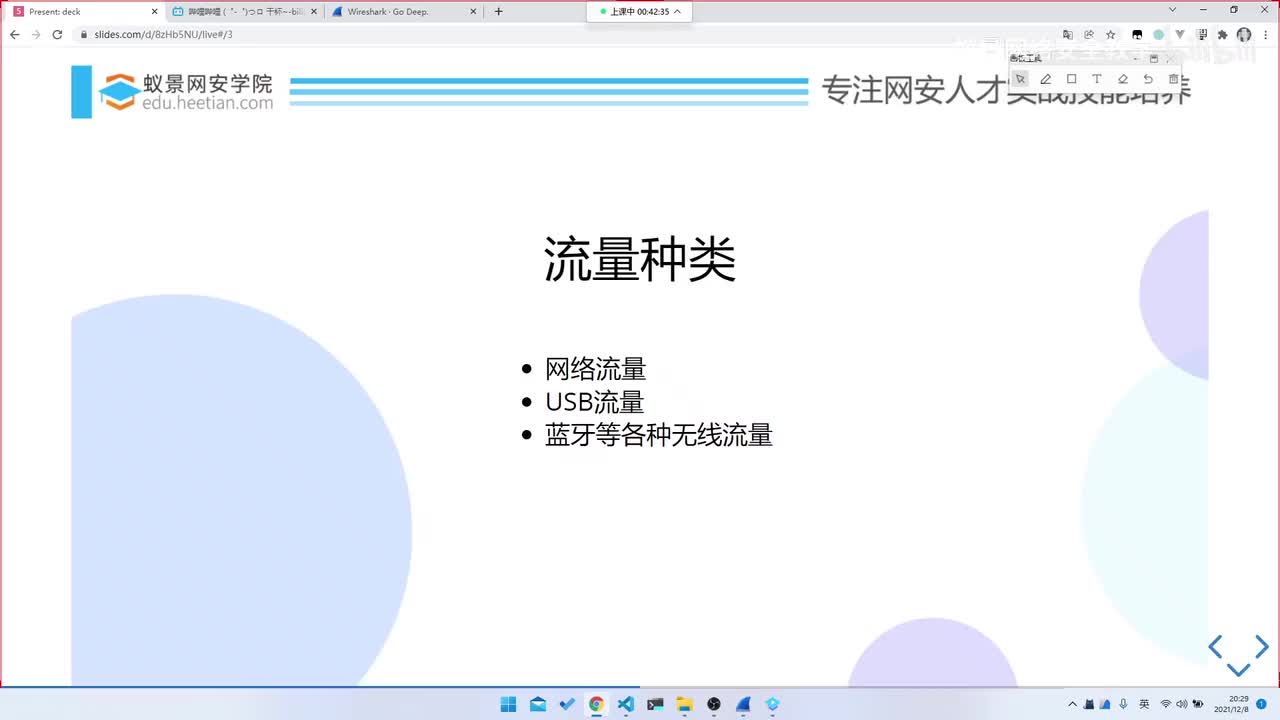Image resolution: width=1280 pixels, height=720 pixels.
Task: Click the undo arrow in drawing toolbar
Action: coord(1148,79)
